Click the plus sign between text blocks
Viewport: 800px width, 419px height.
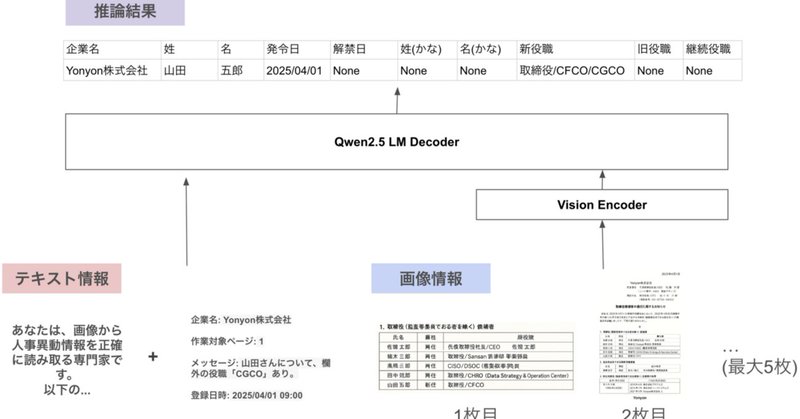[x=153, y=357]
